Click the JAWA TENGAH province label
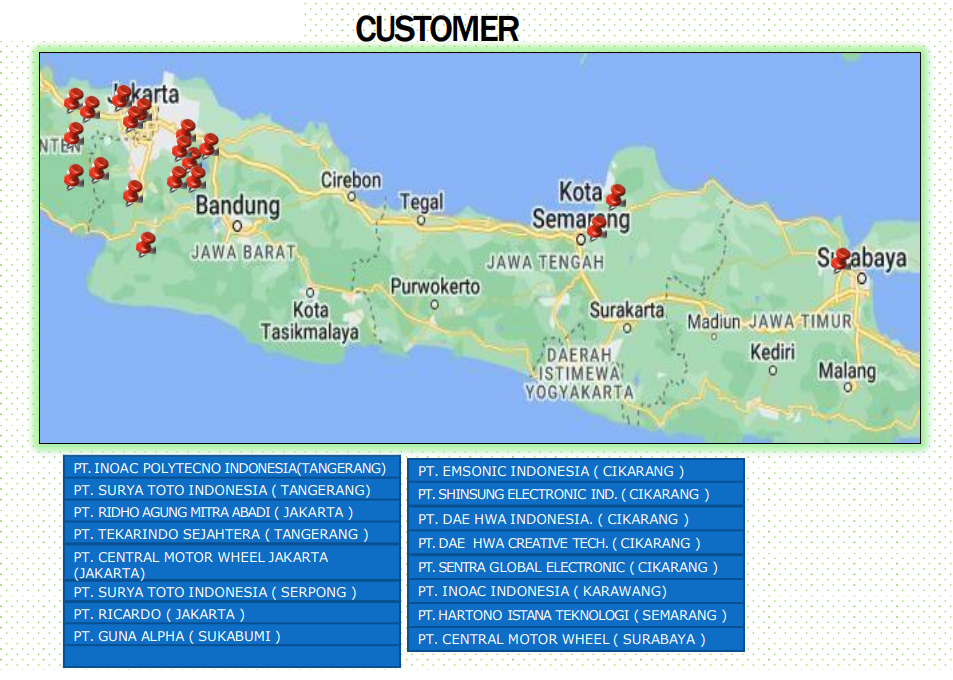953x680 pixels. 545,262
